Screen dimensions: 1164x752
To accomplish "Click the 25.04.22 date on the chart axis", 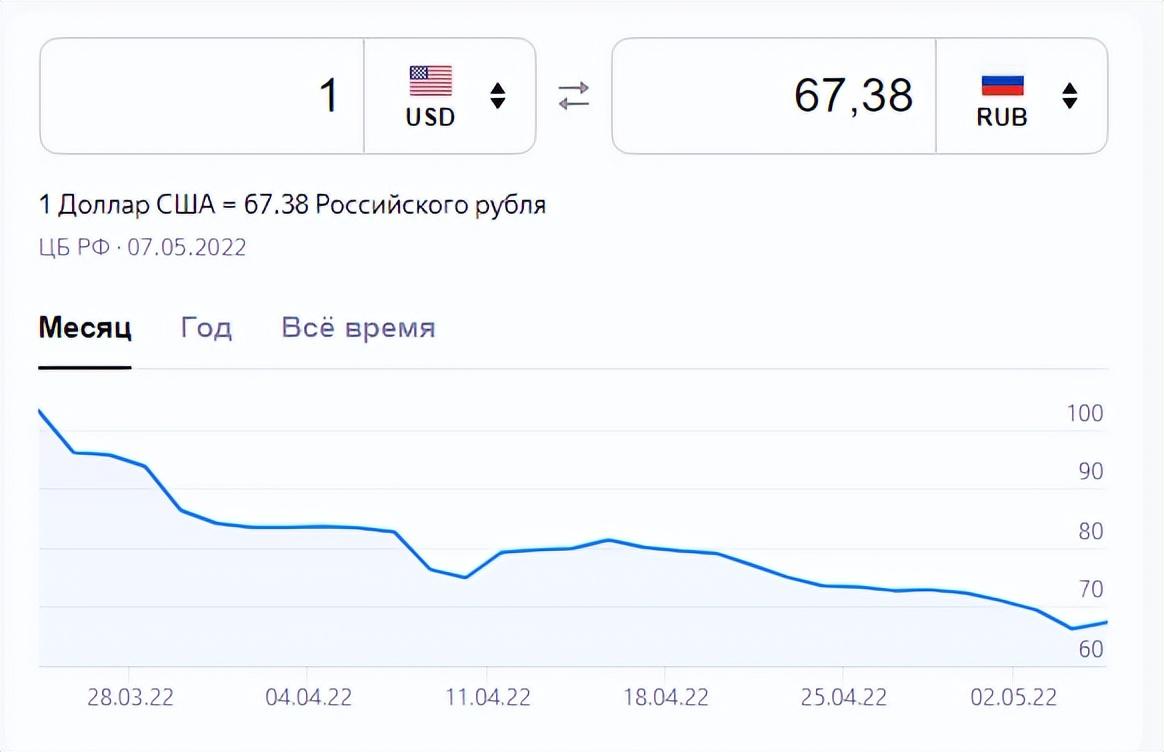I will tap(842, 697).
